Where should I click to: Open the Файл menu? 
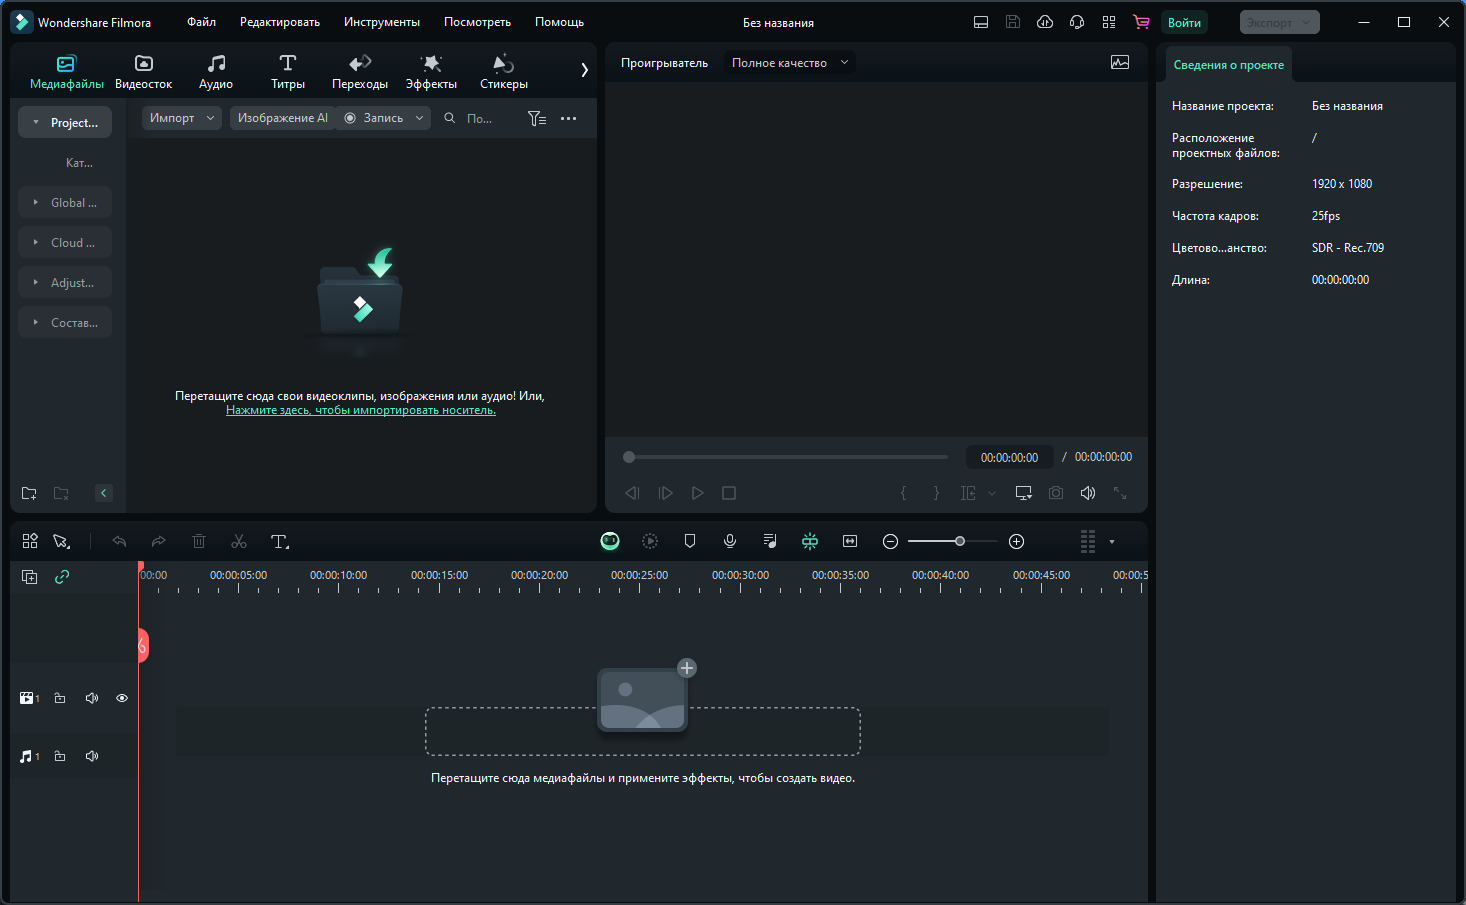coord(202,22)
